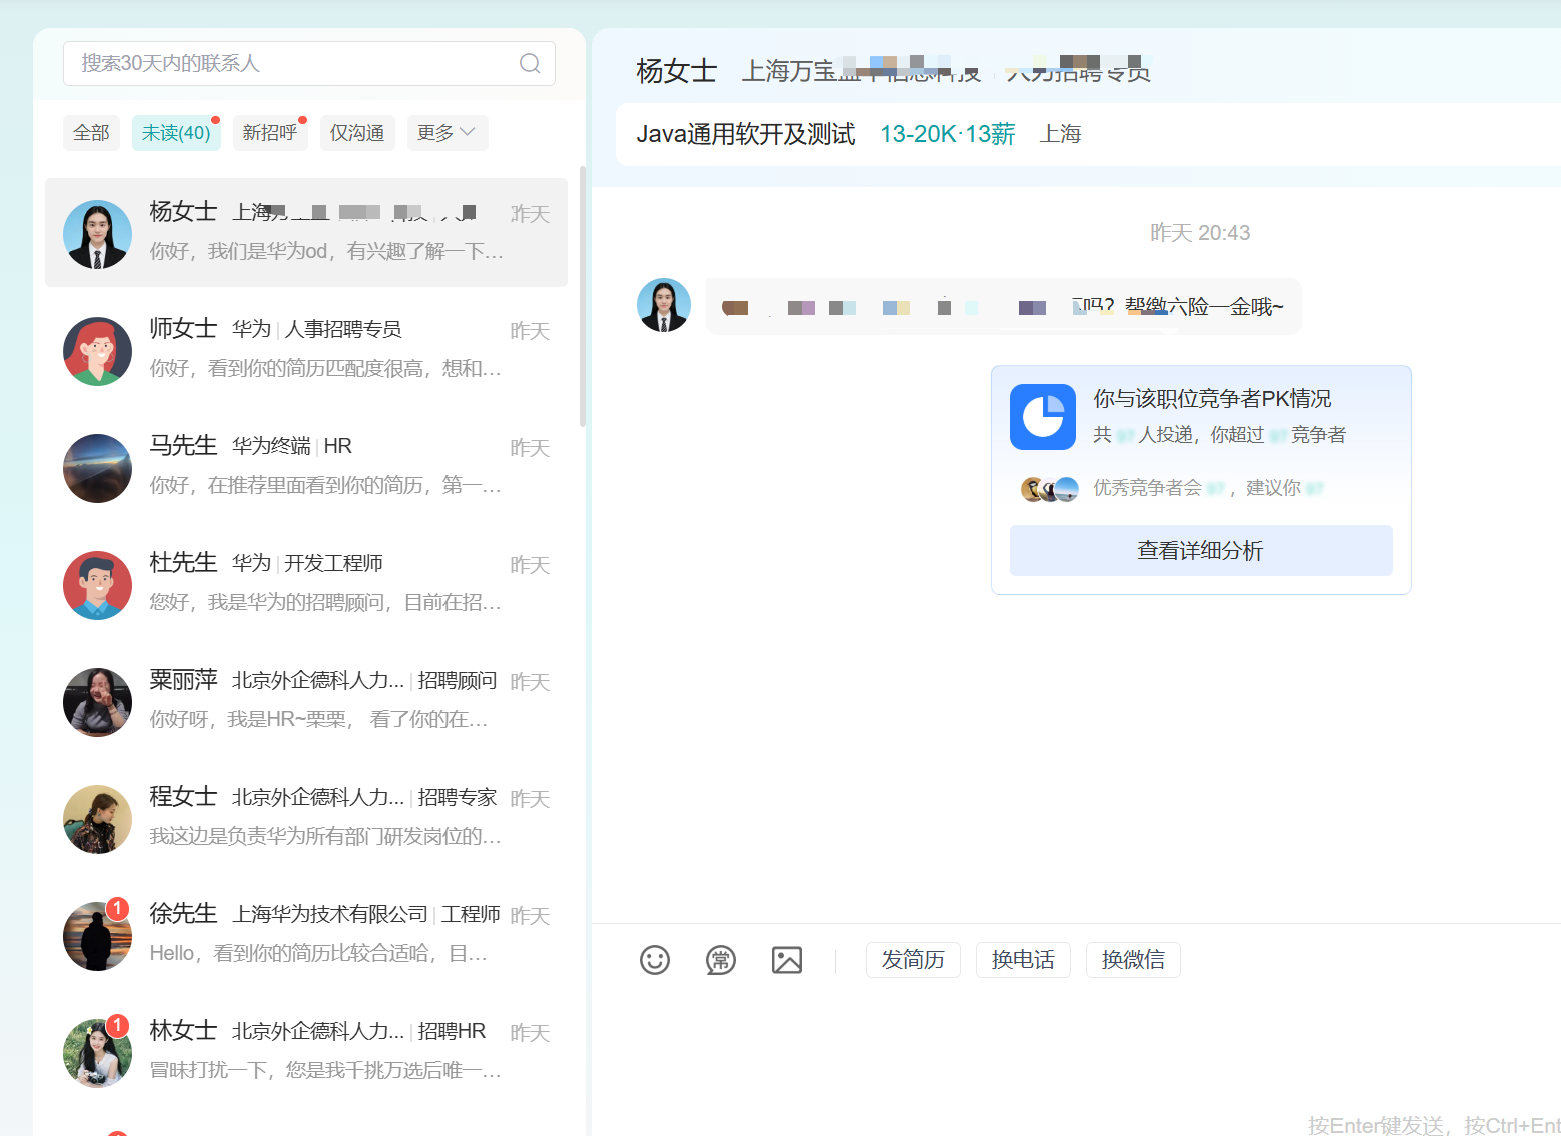Click the contact list scrollbar
This screenshot has width=1561, height=1136.
pos(583,296)
